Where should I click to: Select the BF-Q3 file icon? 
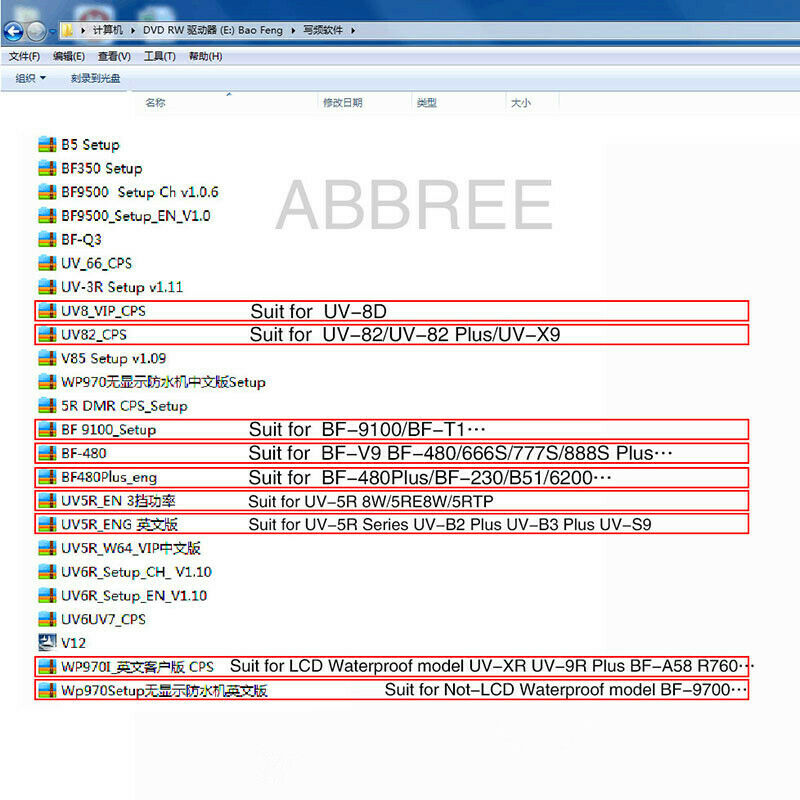click(x=47, y=239)
